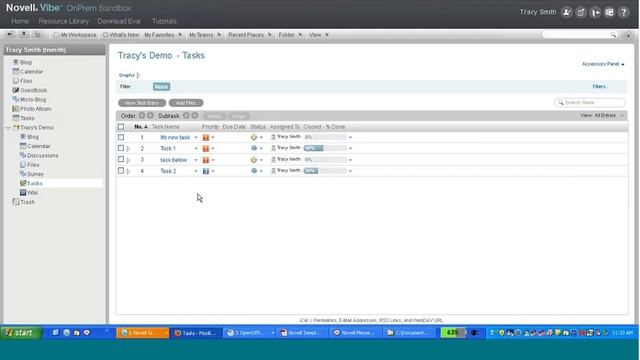Open the help question mark icon
The height and width of the screenshot is (360, 640).
(624, 12)
